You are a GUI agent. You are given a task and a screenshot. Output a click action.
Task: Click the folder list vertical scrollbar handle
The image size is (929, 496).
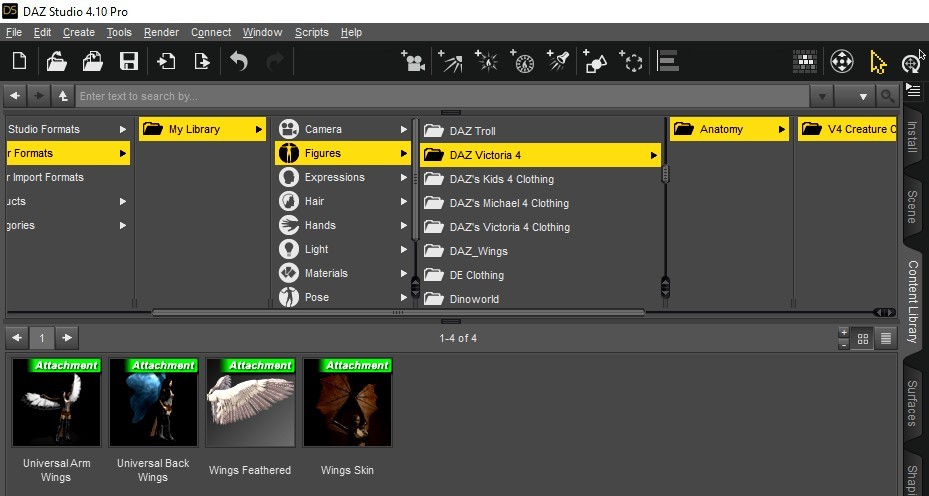[665, 173]
